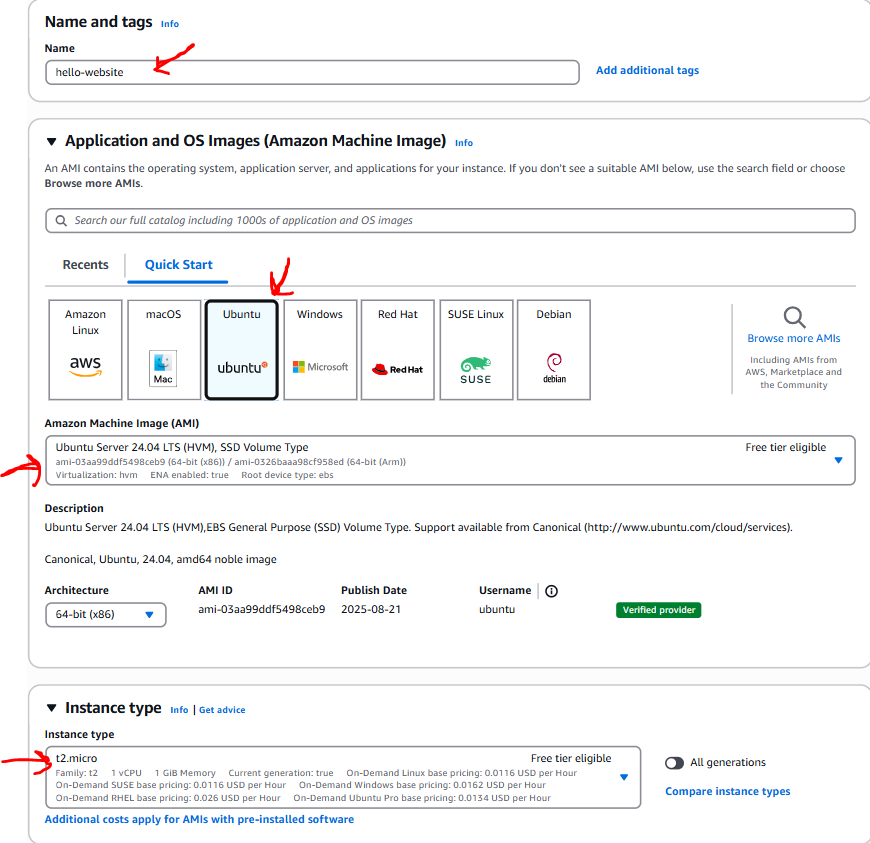Select the Amazon Linux AMI tile
This screenshot has height=843, width=870.
pos(85,350)
